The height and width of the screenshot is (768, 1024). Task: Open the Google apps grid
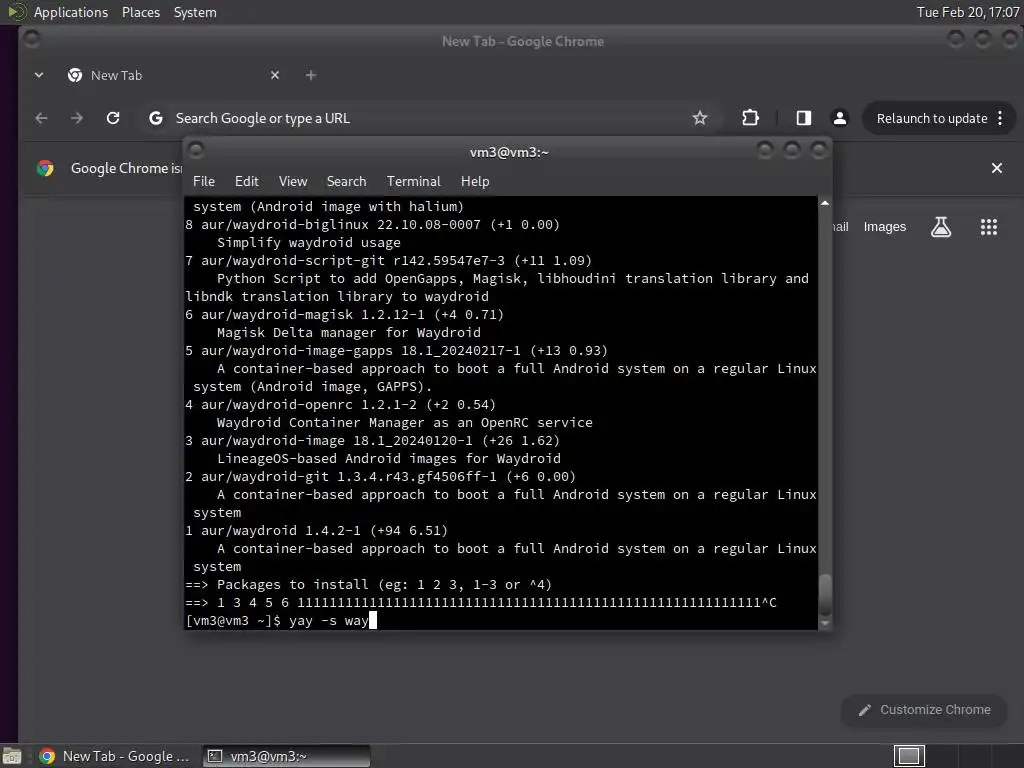(x=989, y=227)
